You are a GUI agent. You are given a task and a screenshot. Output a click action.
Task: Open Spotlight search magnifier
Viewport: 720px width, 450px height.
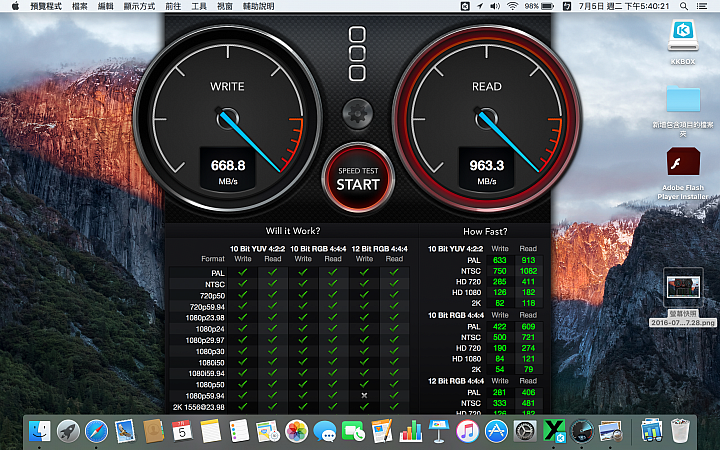tap(684, 6)
